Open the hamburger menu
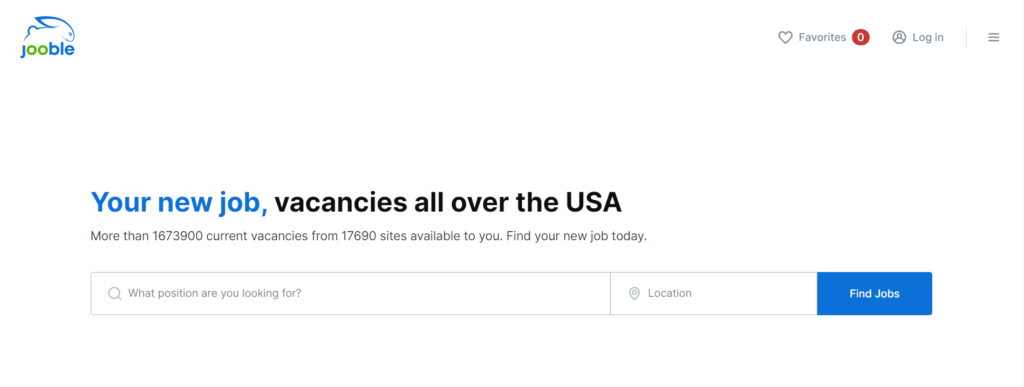Viewport: 1024px width, 387px height. [x=993, y=38]
